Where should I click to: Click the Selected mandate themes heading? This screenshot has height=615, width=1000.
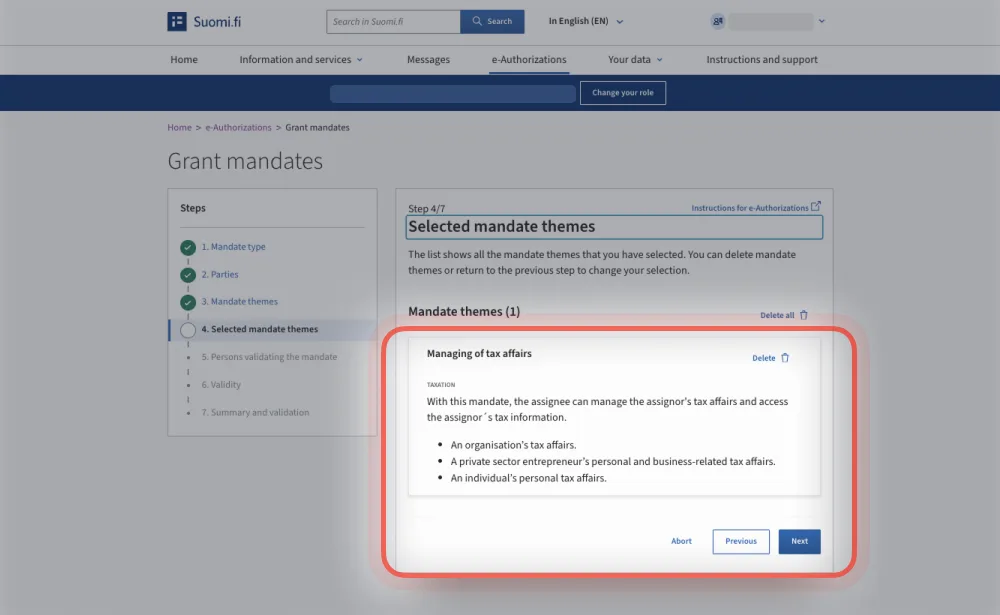click(501, 226)
